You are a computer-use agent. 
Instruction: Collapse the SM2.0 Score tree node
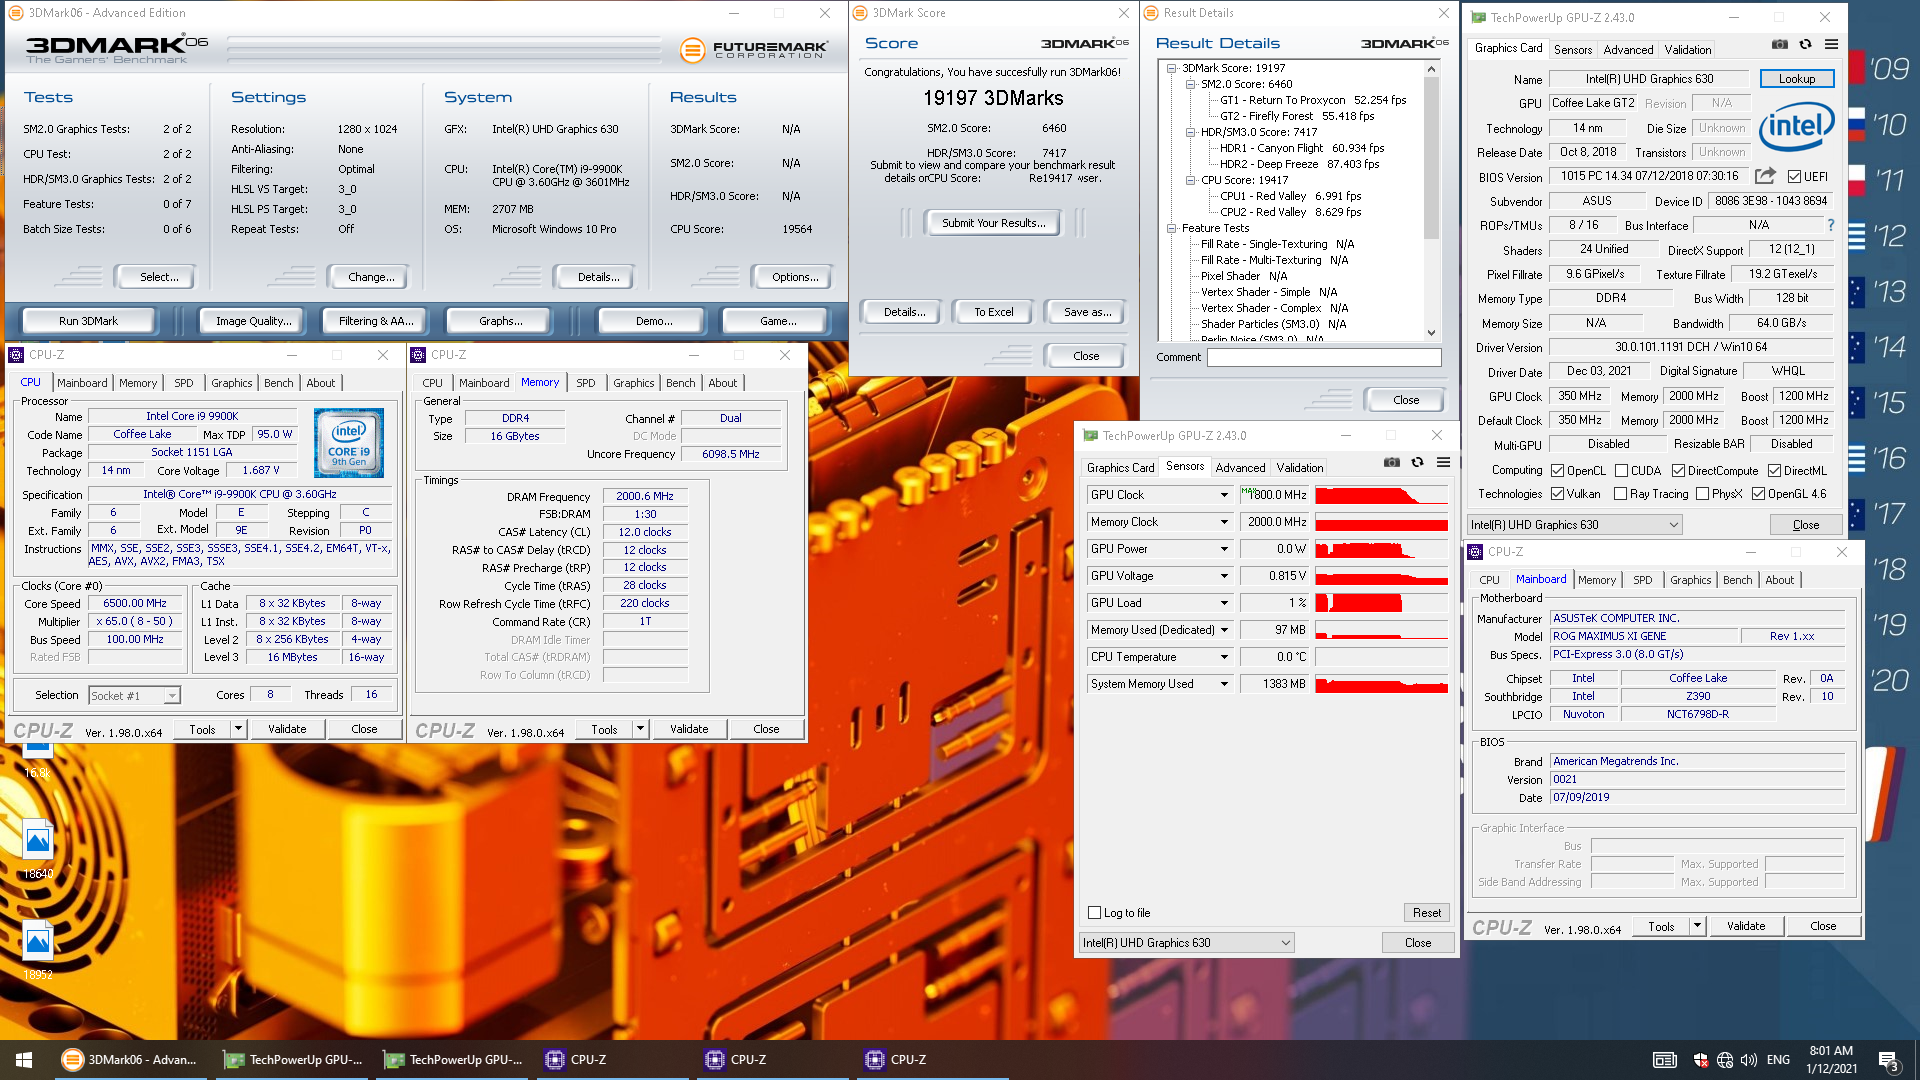(x=1191, y=84)
